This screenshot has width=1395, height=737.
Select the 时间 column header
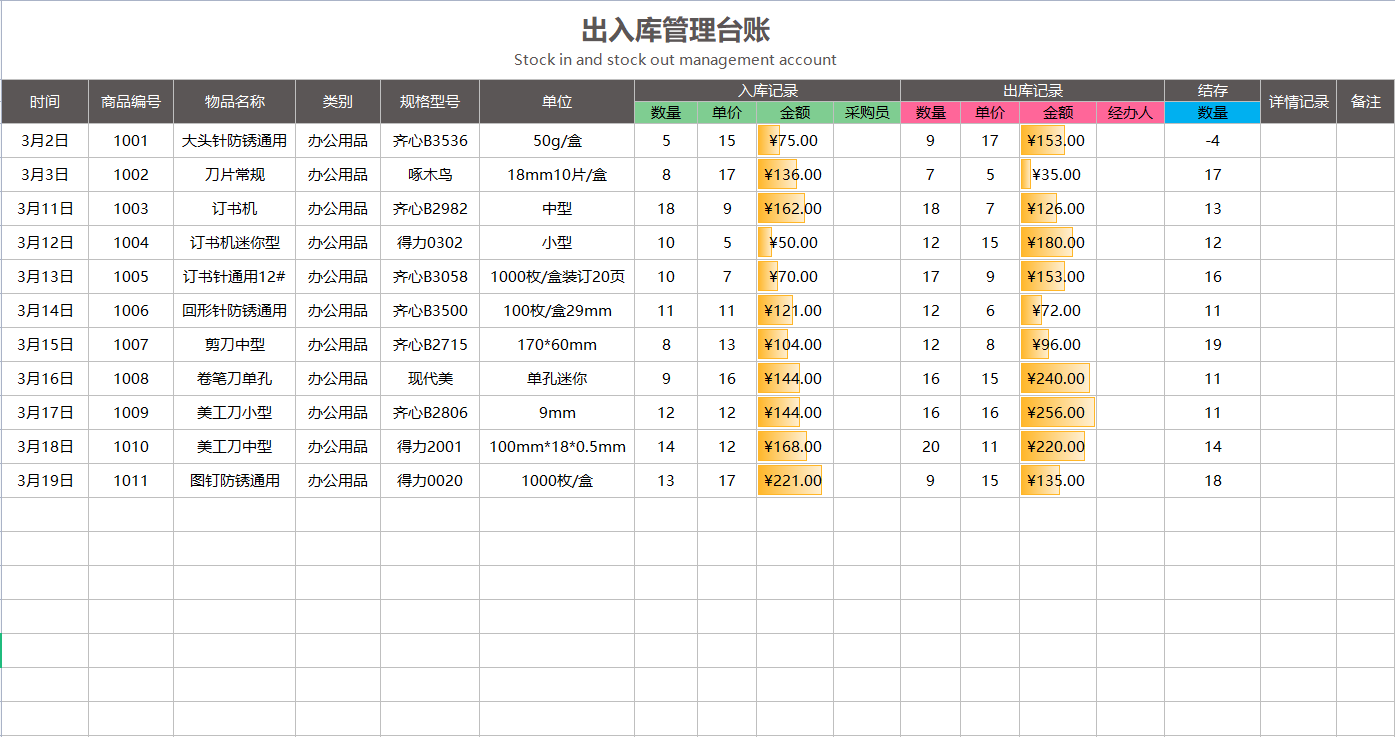click(x=45, y=101)
